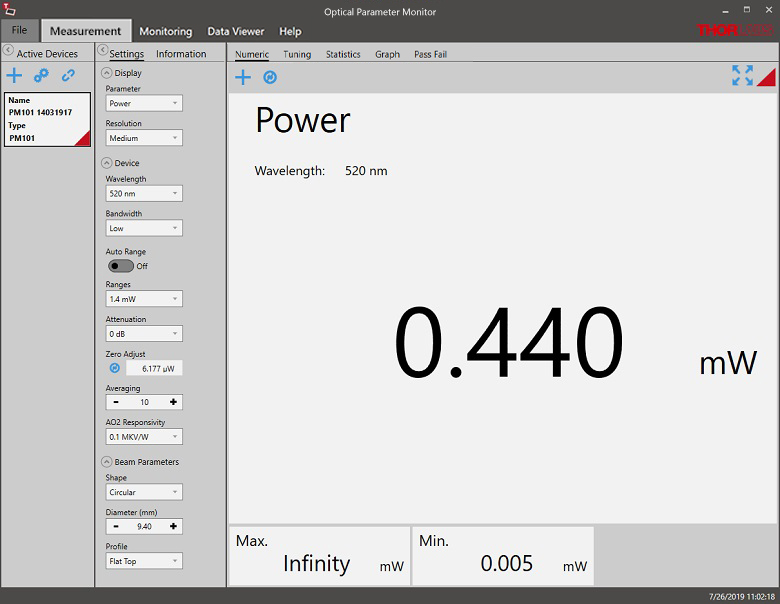Open the Wavelength dropdown
Viewport: 780px width, 604px height.
[144, 193]
